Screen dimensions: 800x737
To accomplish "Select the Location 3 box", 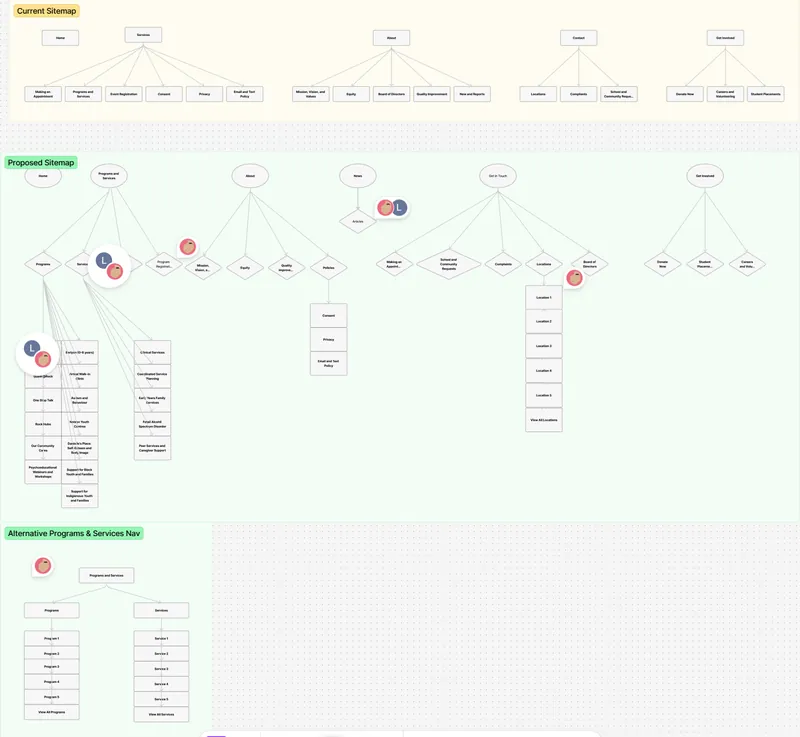I will click(544, 346).
